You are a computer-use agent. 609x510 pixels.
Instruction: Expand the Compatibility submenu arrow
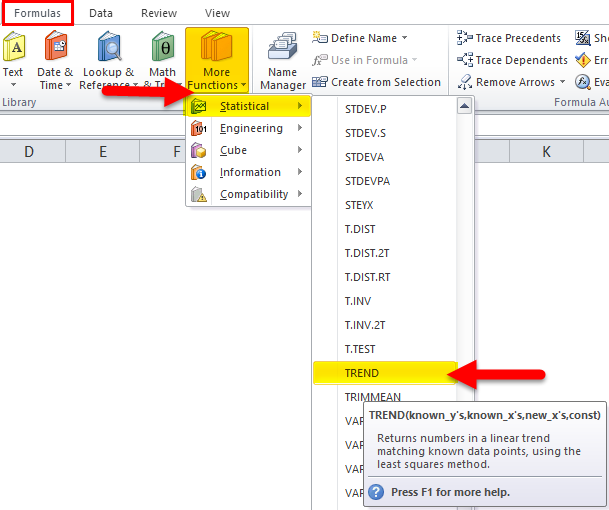pyautogui.click(x=300, y=194)
